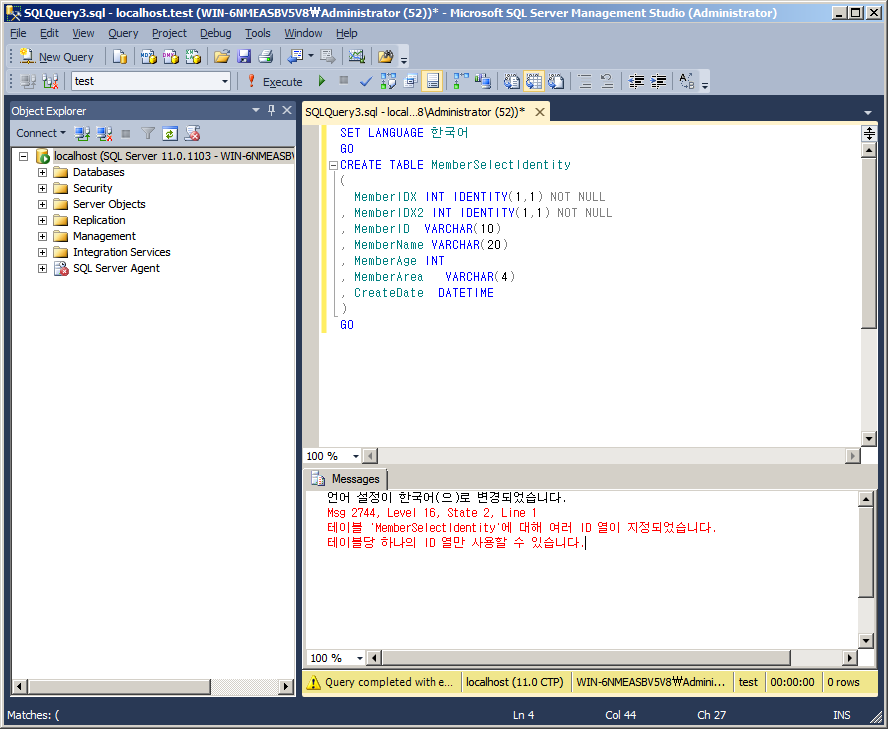Toggle IntelliSense Enabled icon
This screenshot has width=888, height=729.
pyautogui.click(x=433, y=82)
